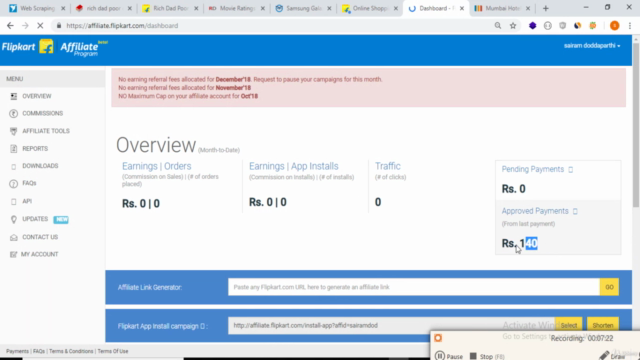Image resolution: width=640 pixels, height=360 pixels.
Task: Click the Terms Of Use footer link
Action: (113, 351)
